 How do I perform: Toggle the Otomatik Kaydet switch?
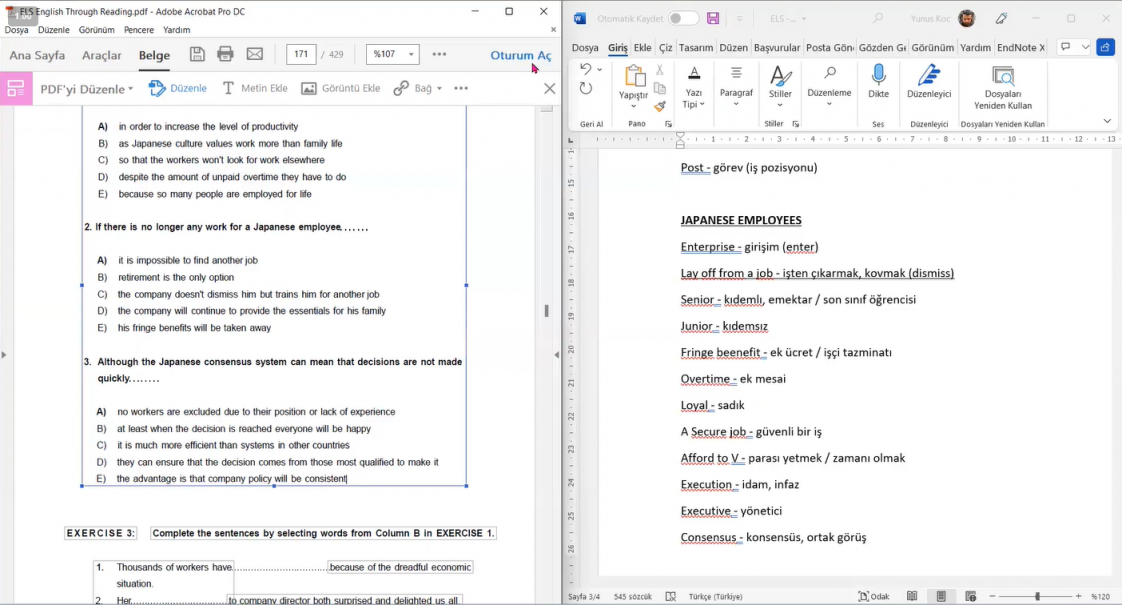click(683, 19)
